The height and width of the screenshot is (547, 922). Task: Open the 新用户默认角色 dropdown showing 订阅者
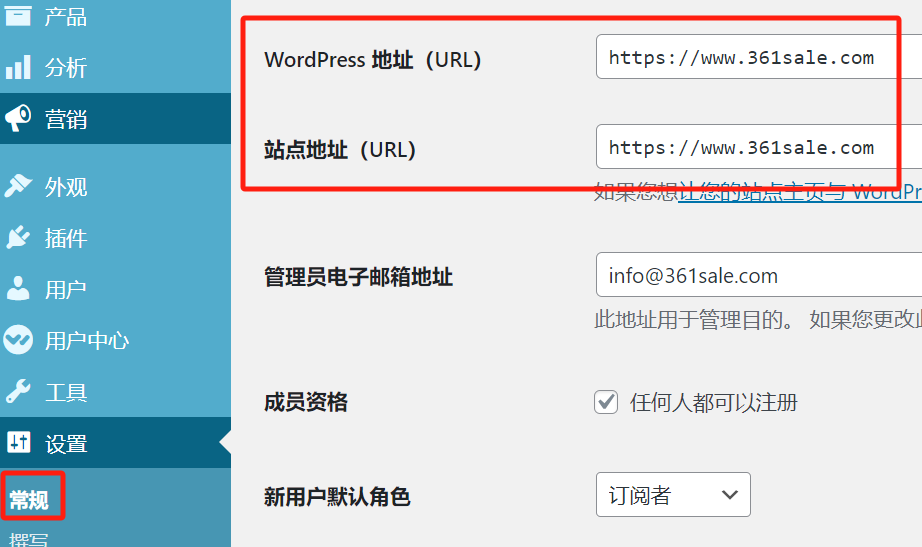click(x=673, y=495)
